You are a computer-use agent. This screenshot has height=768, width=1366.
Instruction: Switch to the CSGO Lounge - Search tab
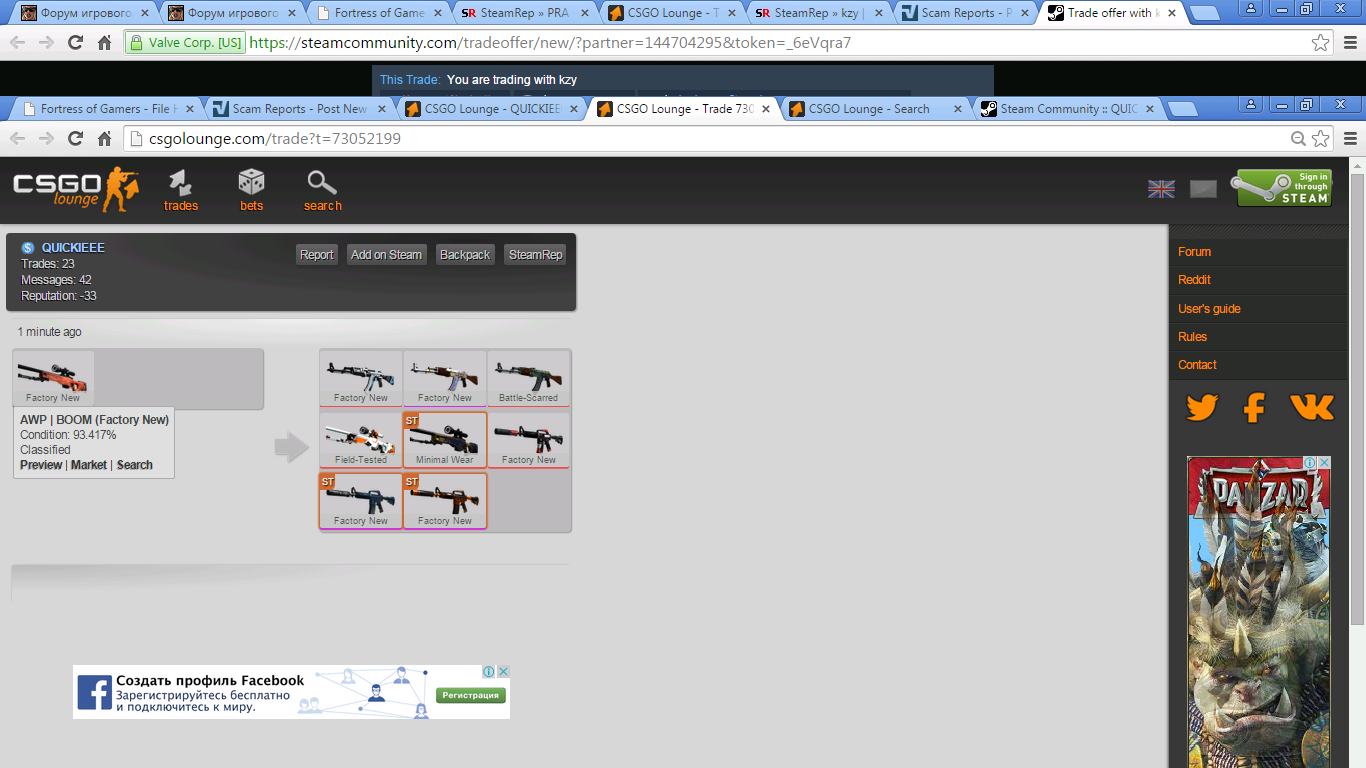(x=868, y=109)
